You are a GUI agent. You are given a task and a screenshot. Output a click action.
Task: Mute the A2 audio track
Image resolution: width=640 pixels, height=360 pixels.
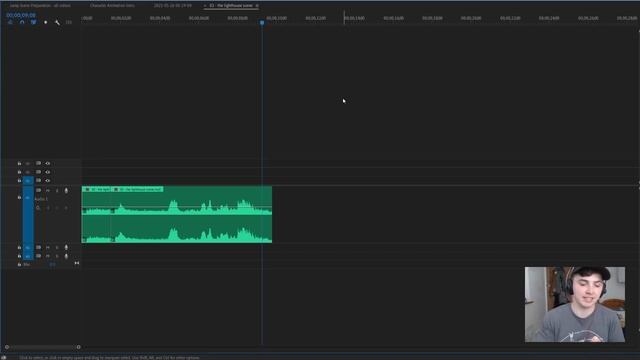point(48,247)
